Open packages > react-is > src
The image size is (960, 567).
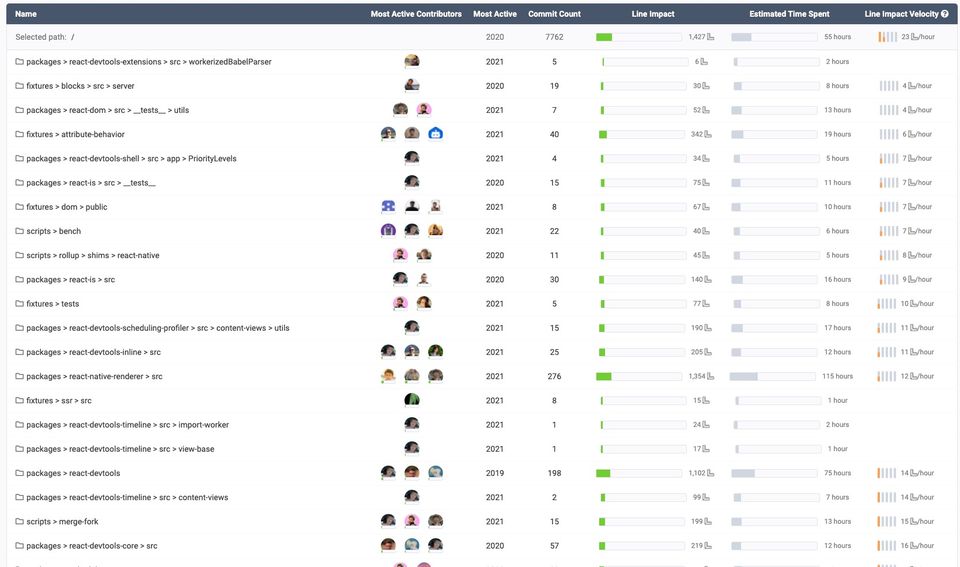click(70, 279)
